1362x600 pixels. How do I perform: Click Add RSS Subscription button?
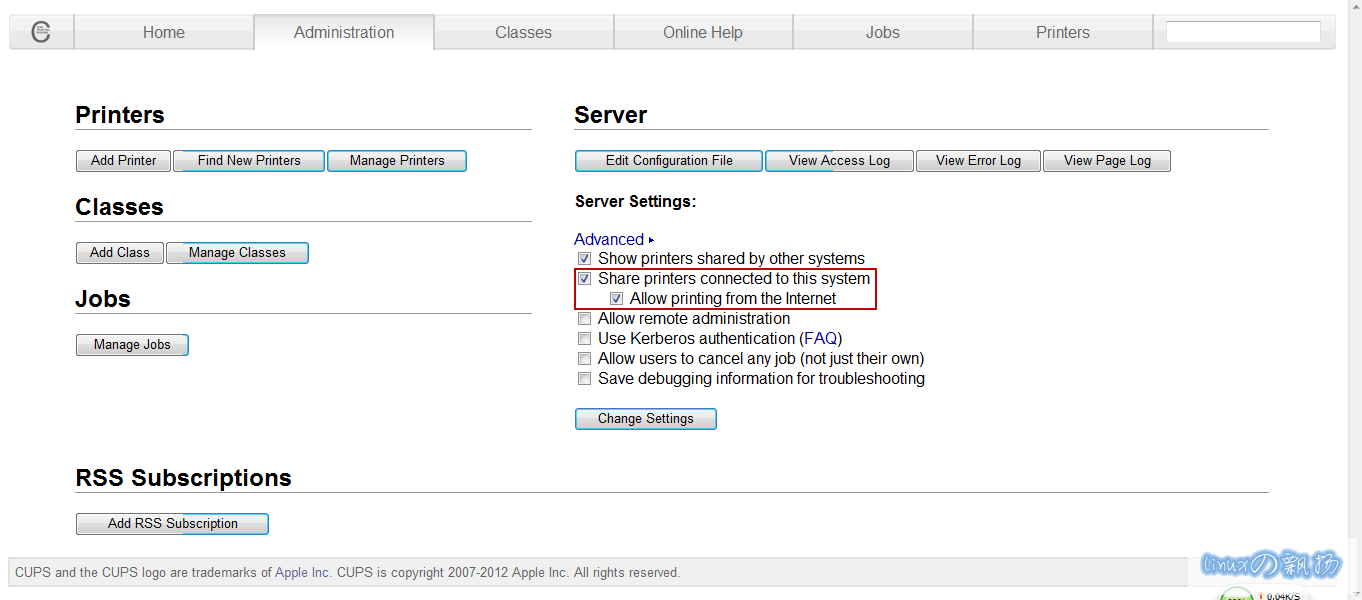pos(172,524)
